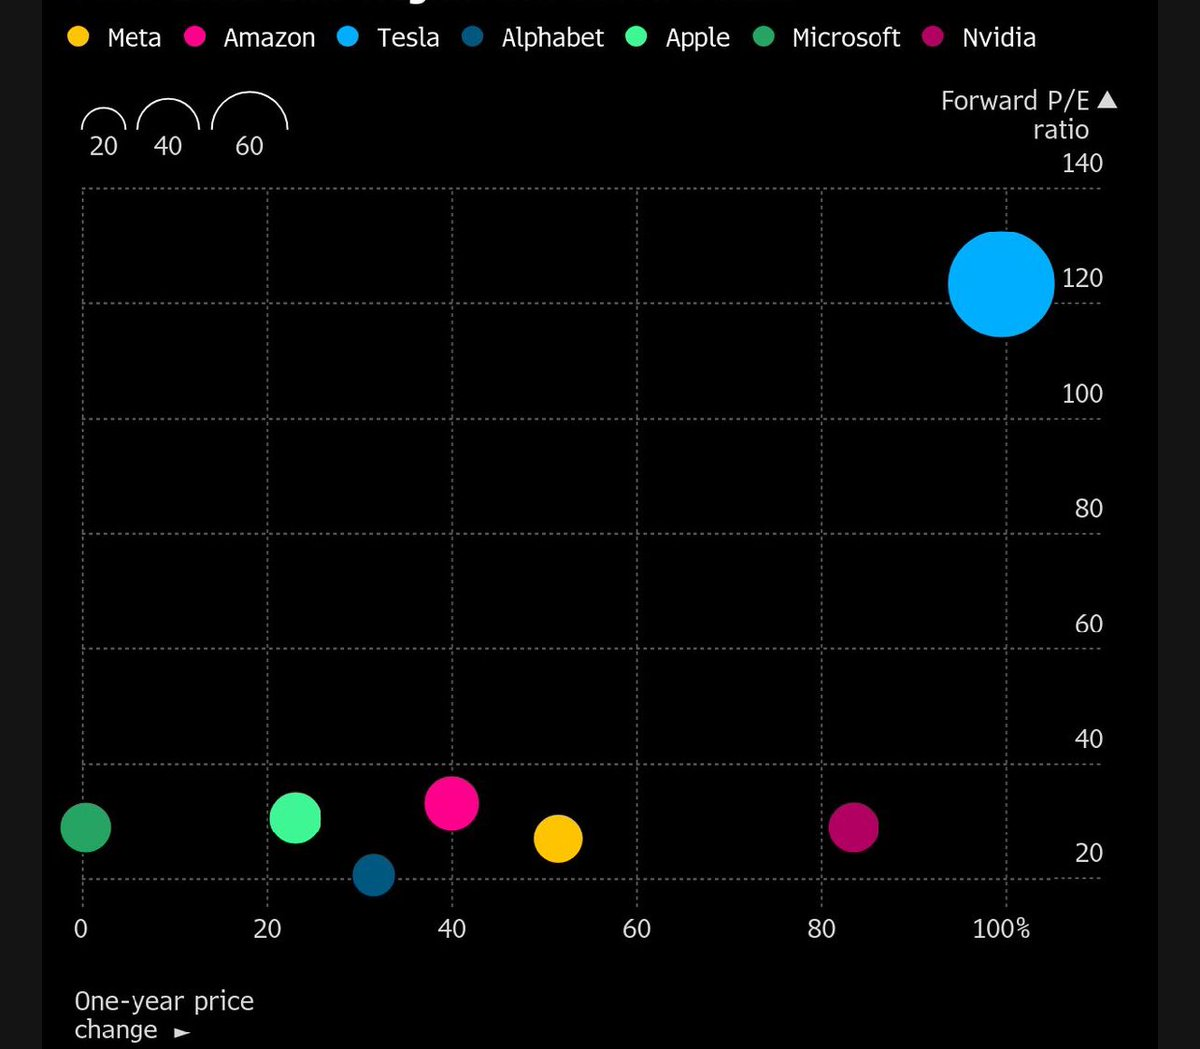Click the Meta yellow legend dot

[78, 37]
